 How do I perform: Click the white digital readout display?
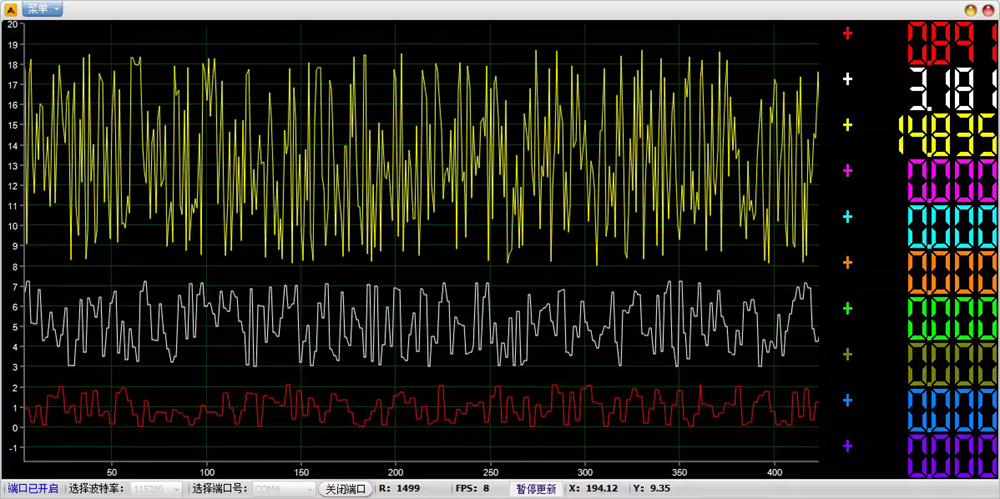pyautogui.click(x=951, y=90)
